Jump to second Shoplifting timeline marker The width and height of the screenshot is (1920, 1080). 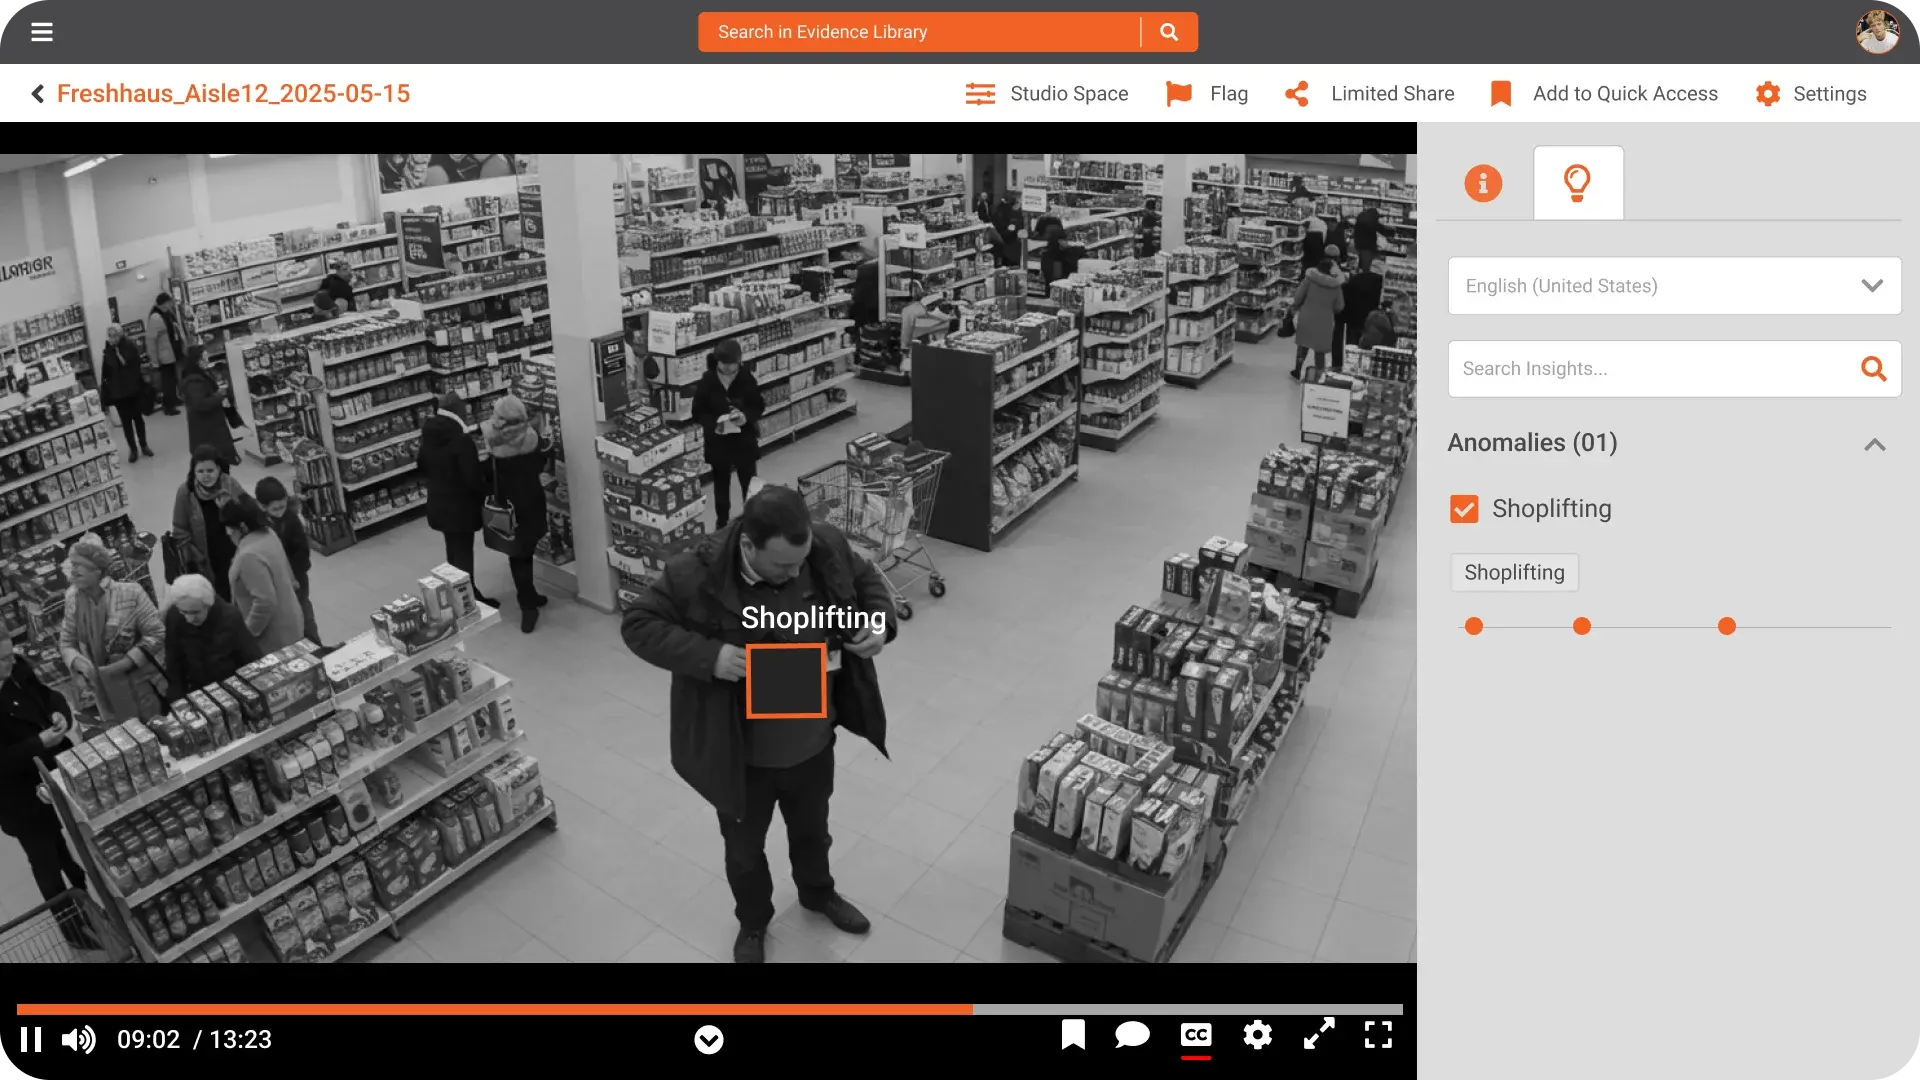(1581, 627)
